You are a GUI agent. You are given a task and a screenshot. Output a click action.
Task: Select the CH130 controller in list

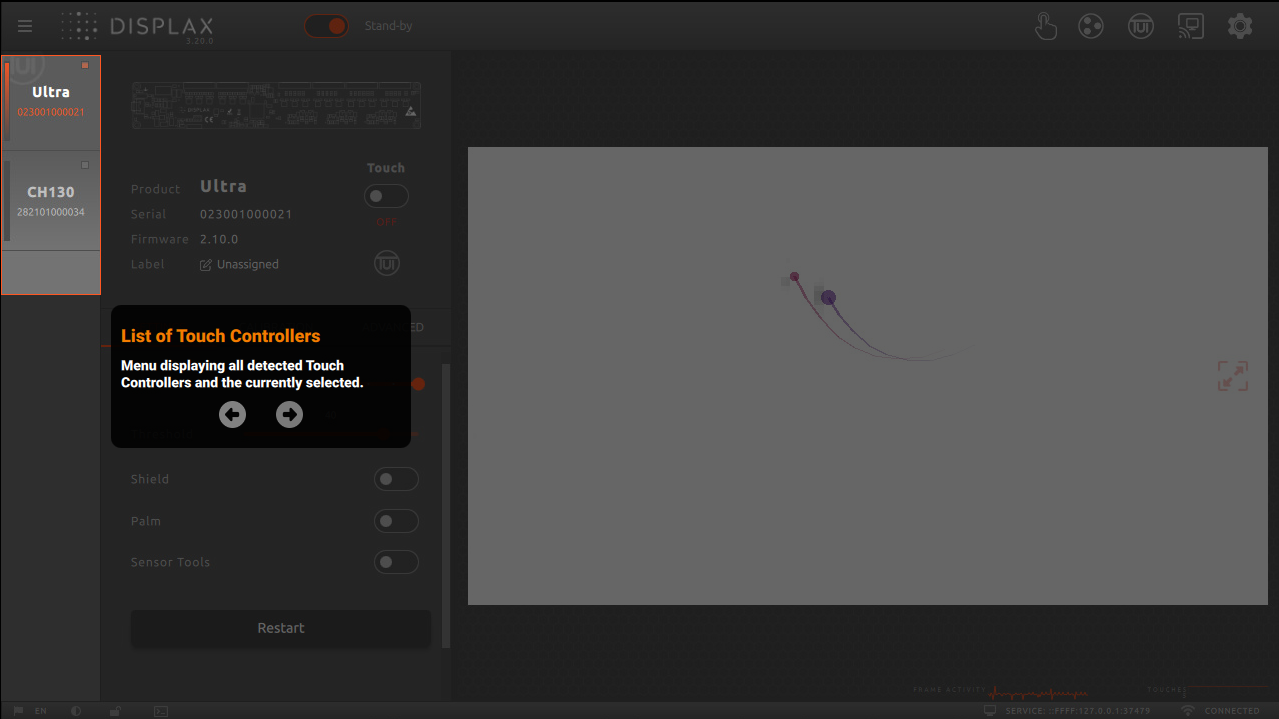pyautogui.click(x=51, y=200)
